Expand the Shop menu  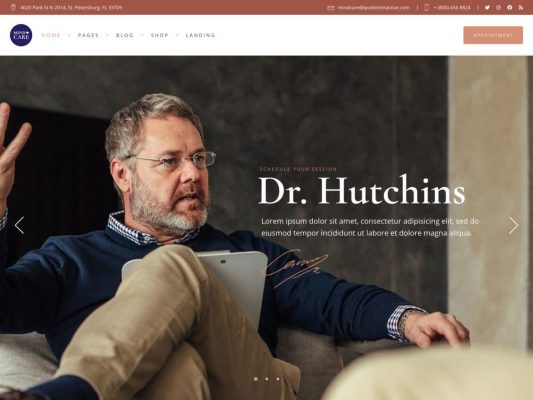pos(159,35)
